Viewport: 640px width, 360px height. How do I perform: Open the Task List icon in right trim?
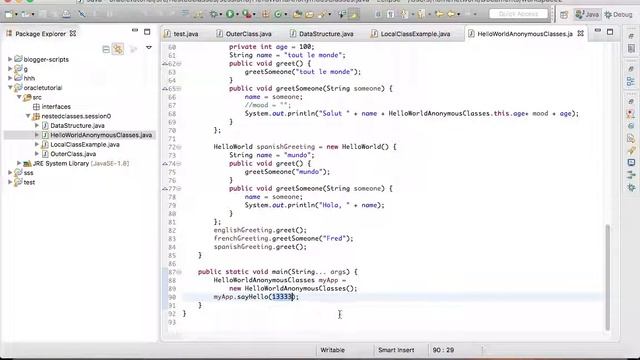click(631, 49)
